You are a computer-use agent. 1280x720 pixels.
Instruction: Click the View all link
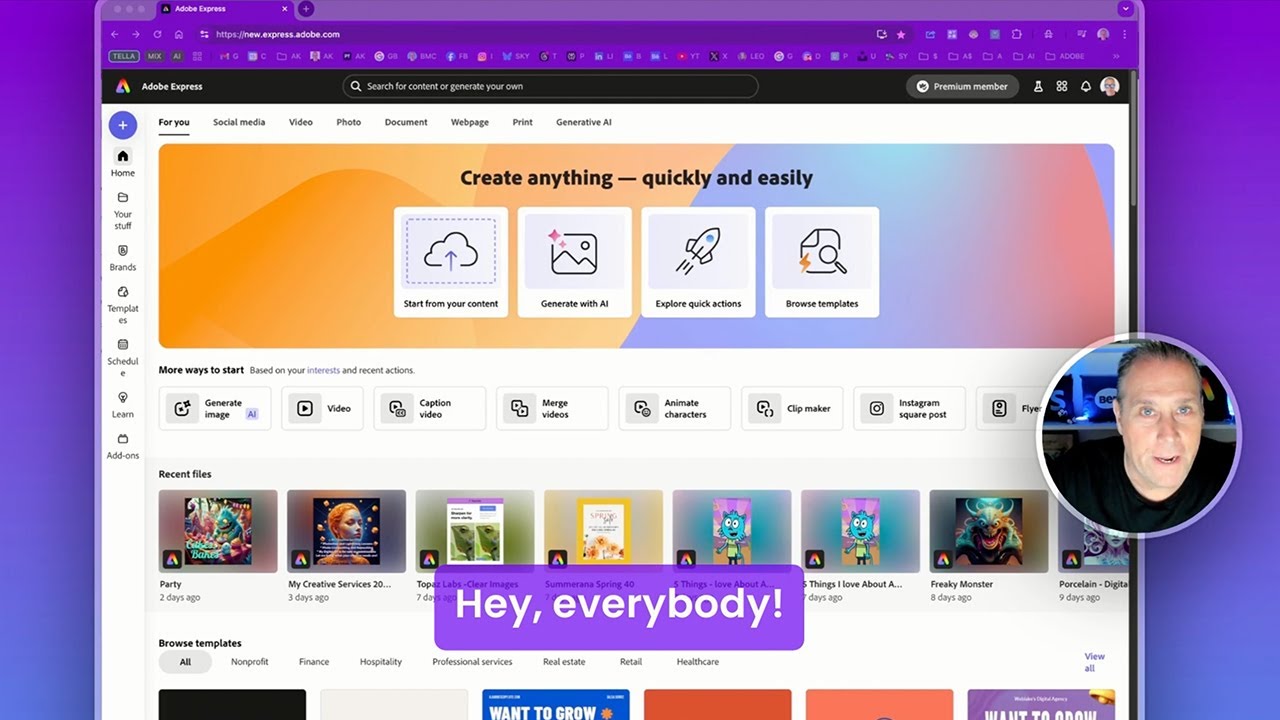pyautogui.click(x=1094, y=662)
